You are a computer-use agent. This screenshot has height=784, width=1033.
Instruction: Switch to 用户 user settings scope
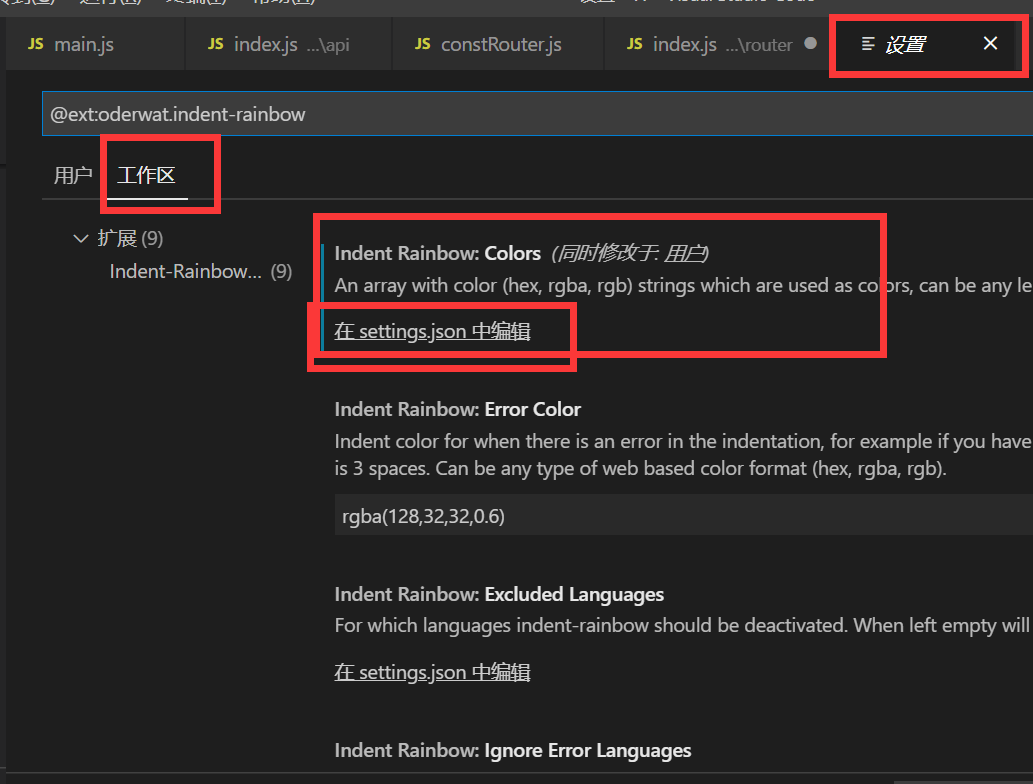[x=72, y=175]
